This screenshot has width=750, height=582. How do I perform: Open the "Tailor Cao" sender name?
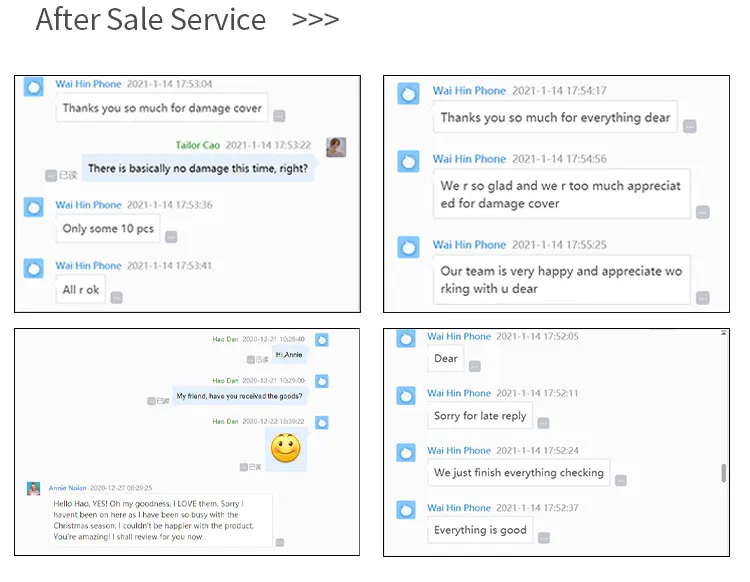198,145
